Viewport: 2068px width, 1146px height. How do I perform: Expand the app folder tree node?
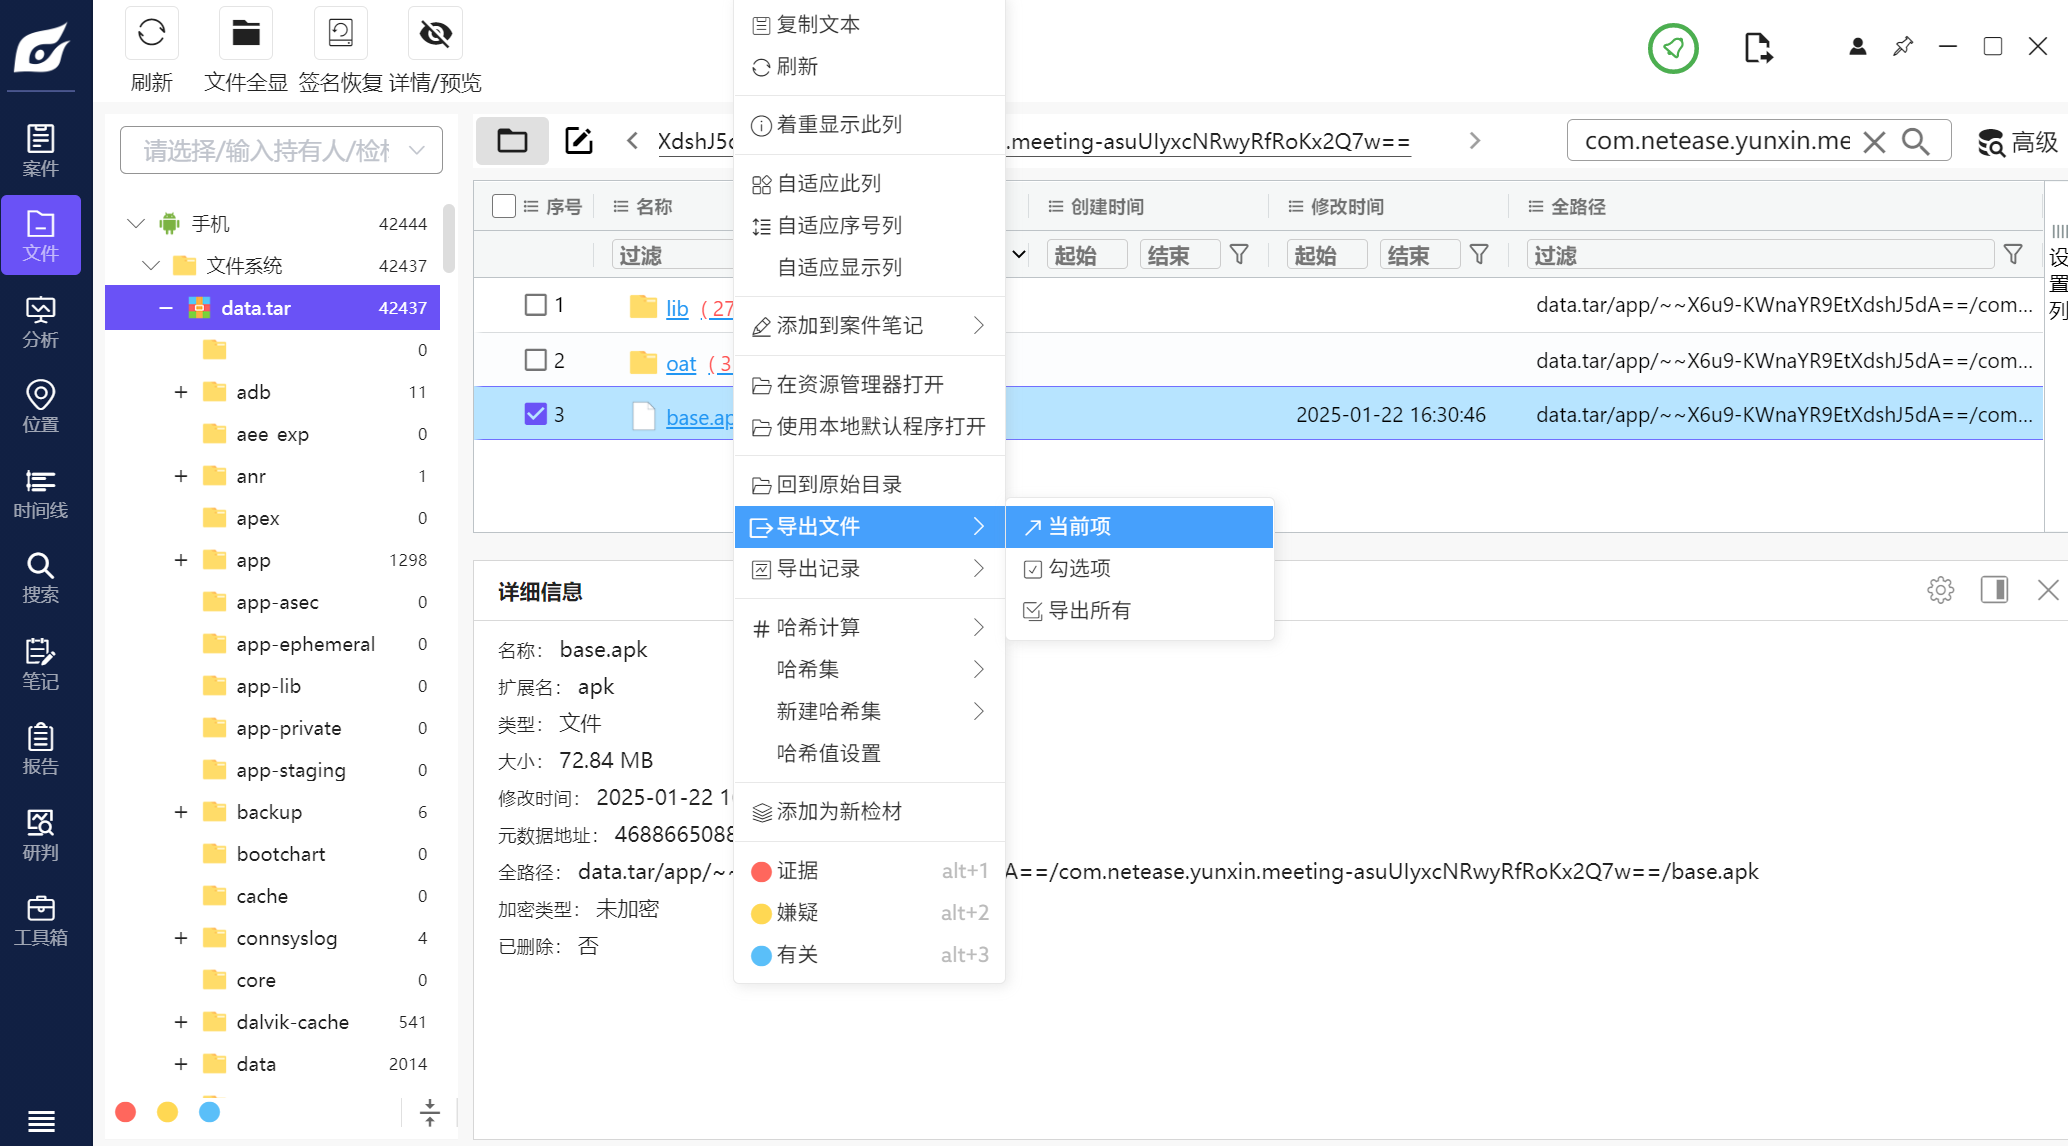(181, 560)
